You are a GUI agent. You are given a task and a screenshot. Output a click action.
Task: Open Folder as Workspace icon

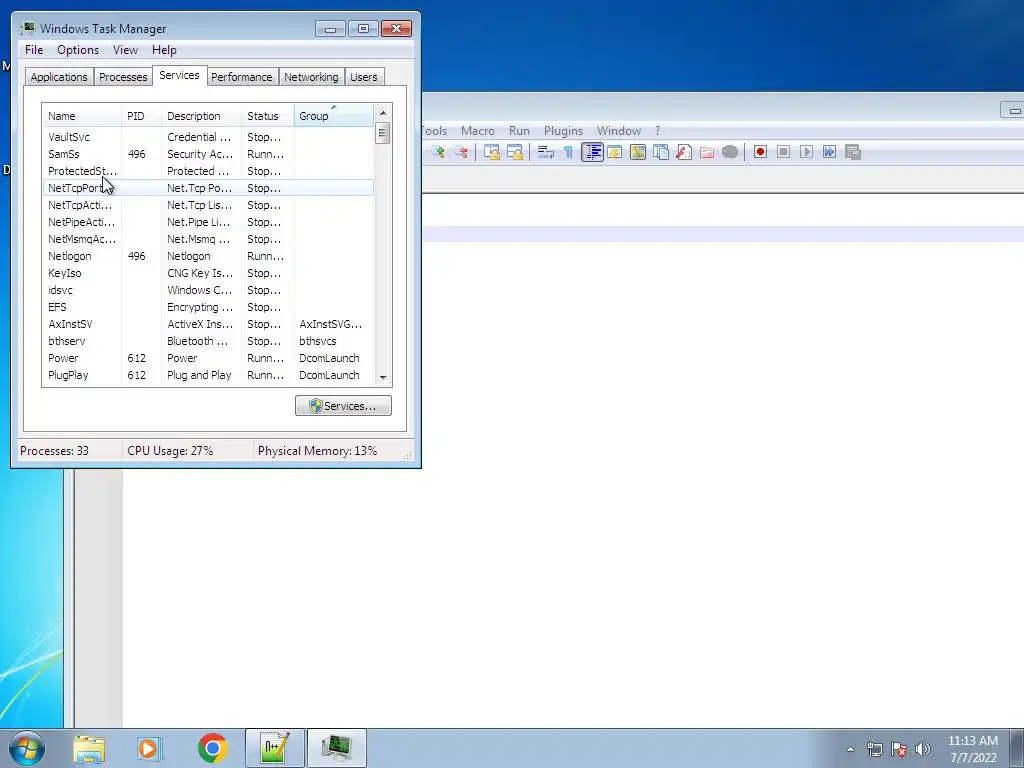707,152
